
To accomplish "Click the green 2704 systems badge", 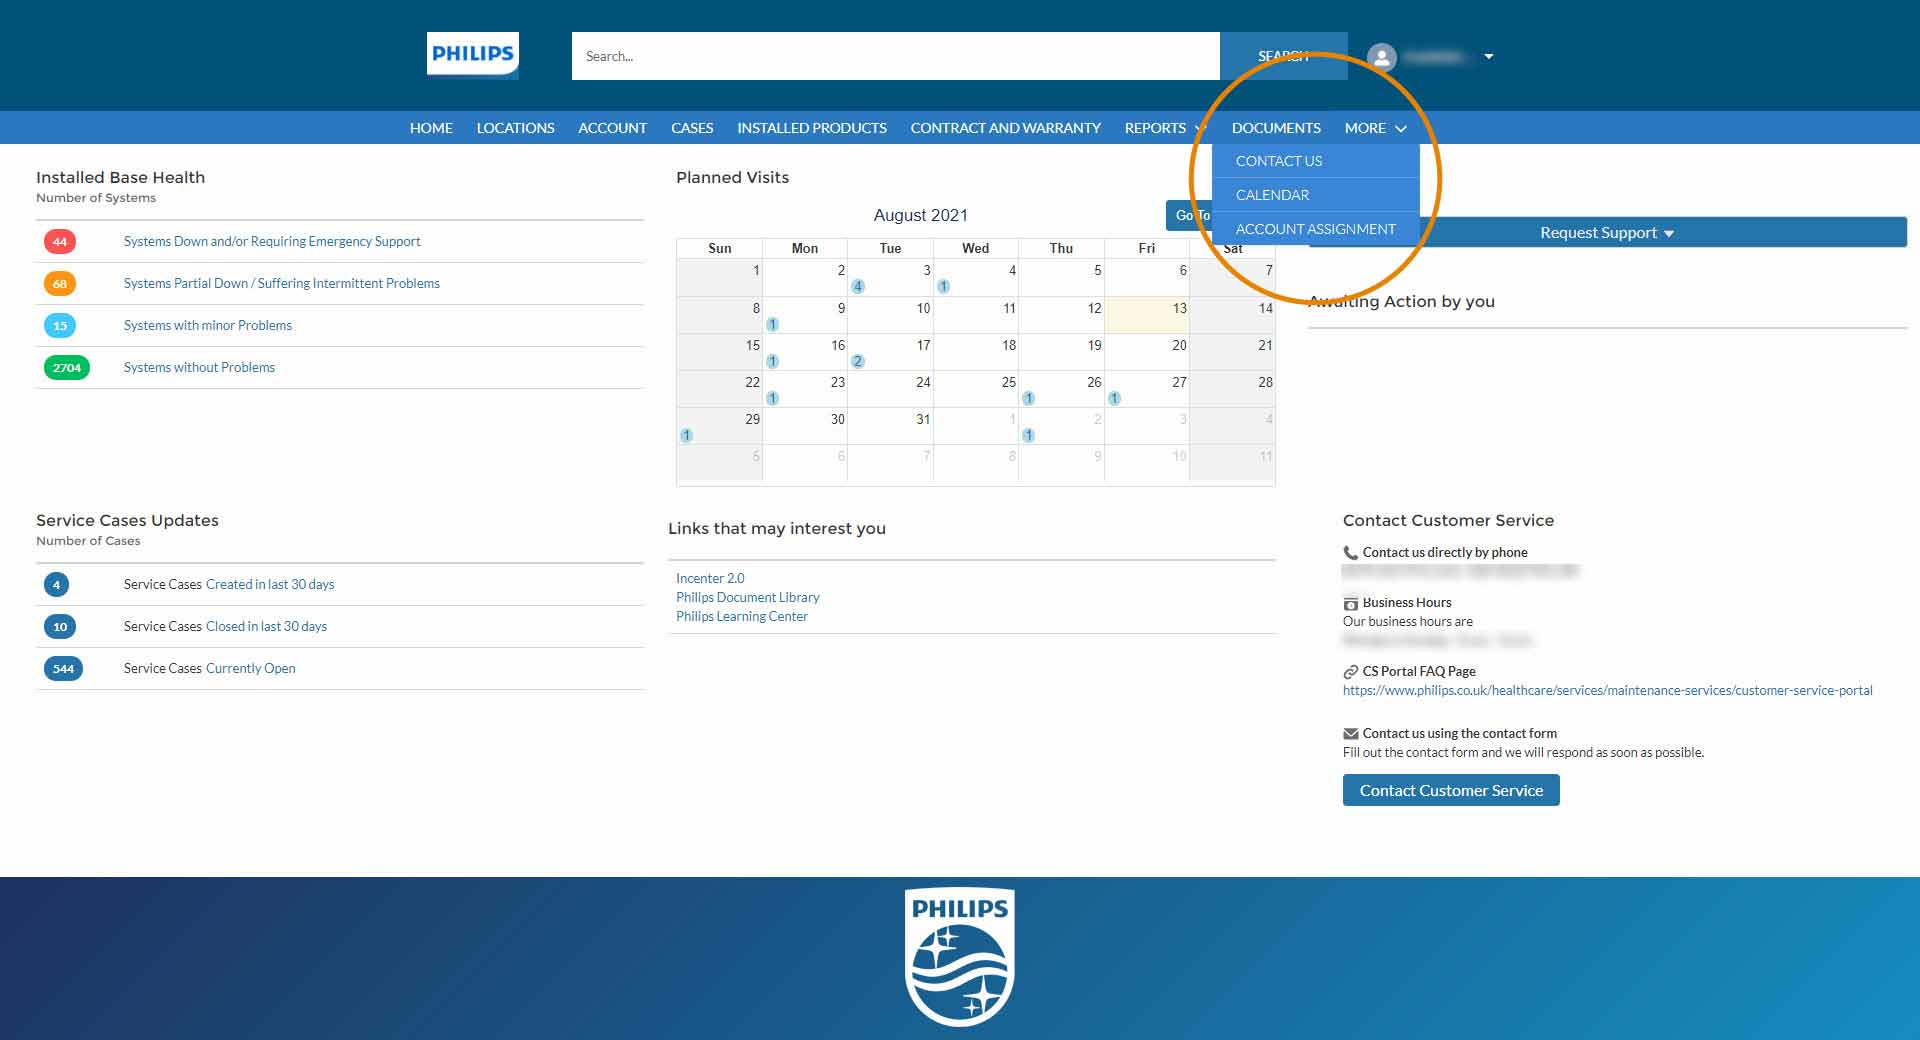I will 67,368.
